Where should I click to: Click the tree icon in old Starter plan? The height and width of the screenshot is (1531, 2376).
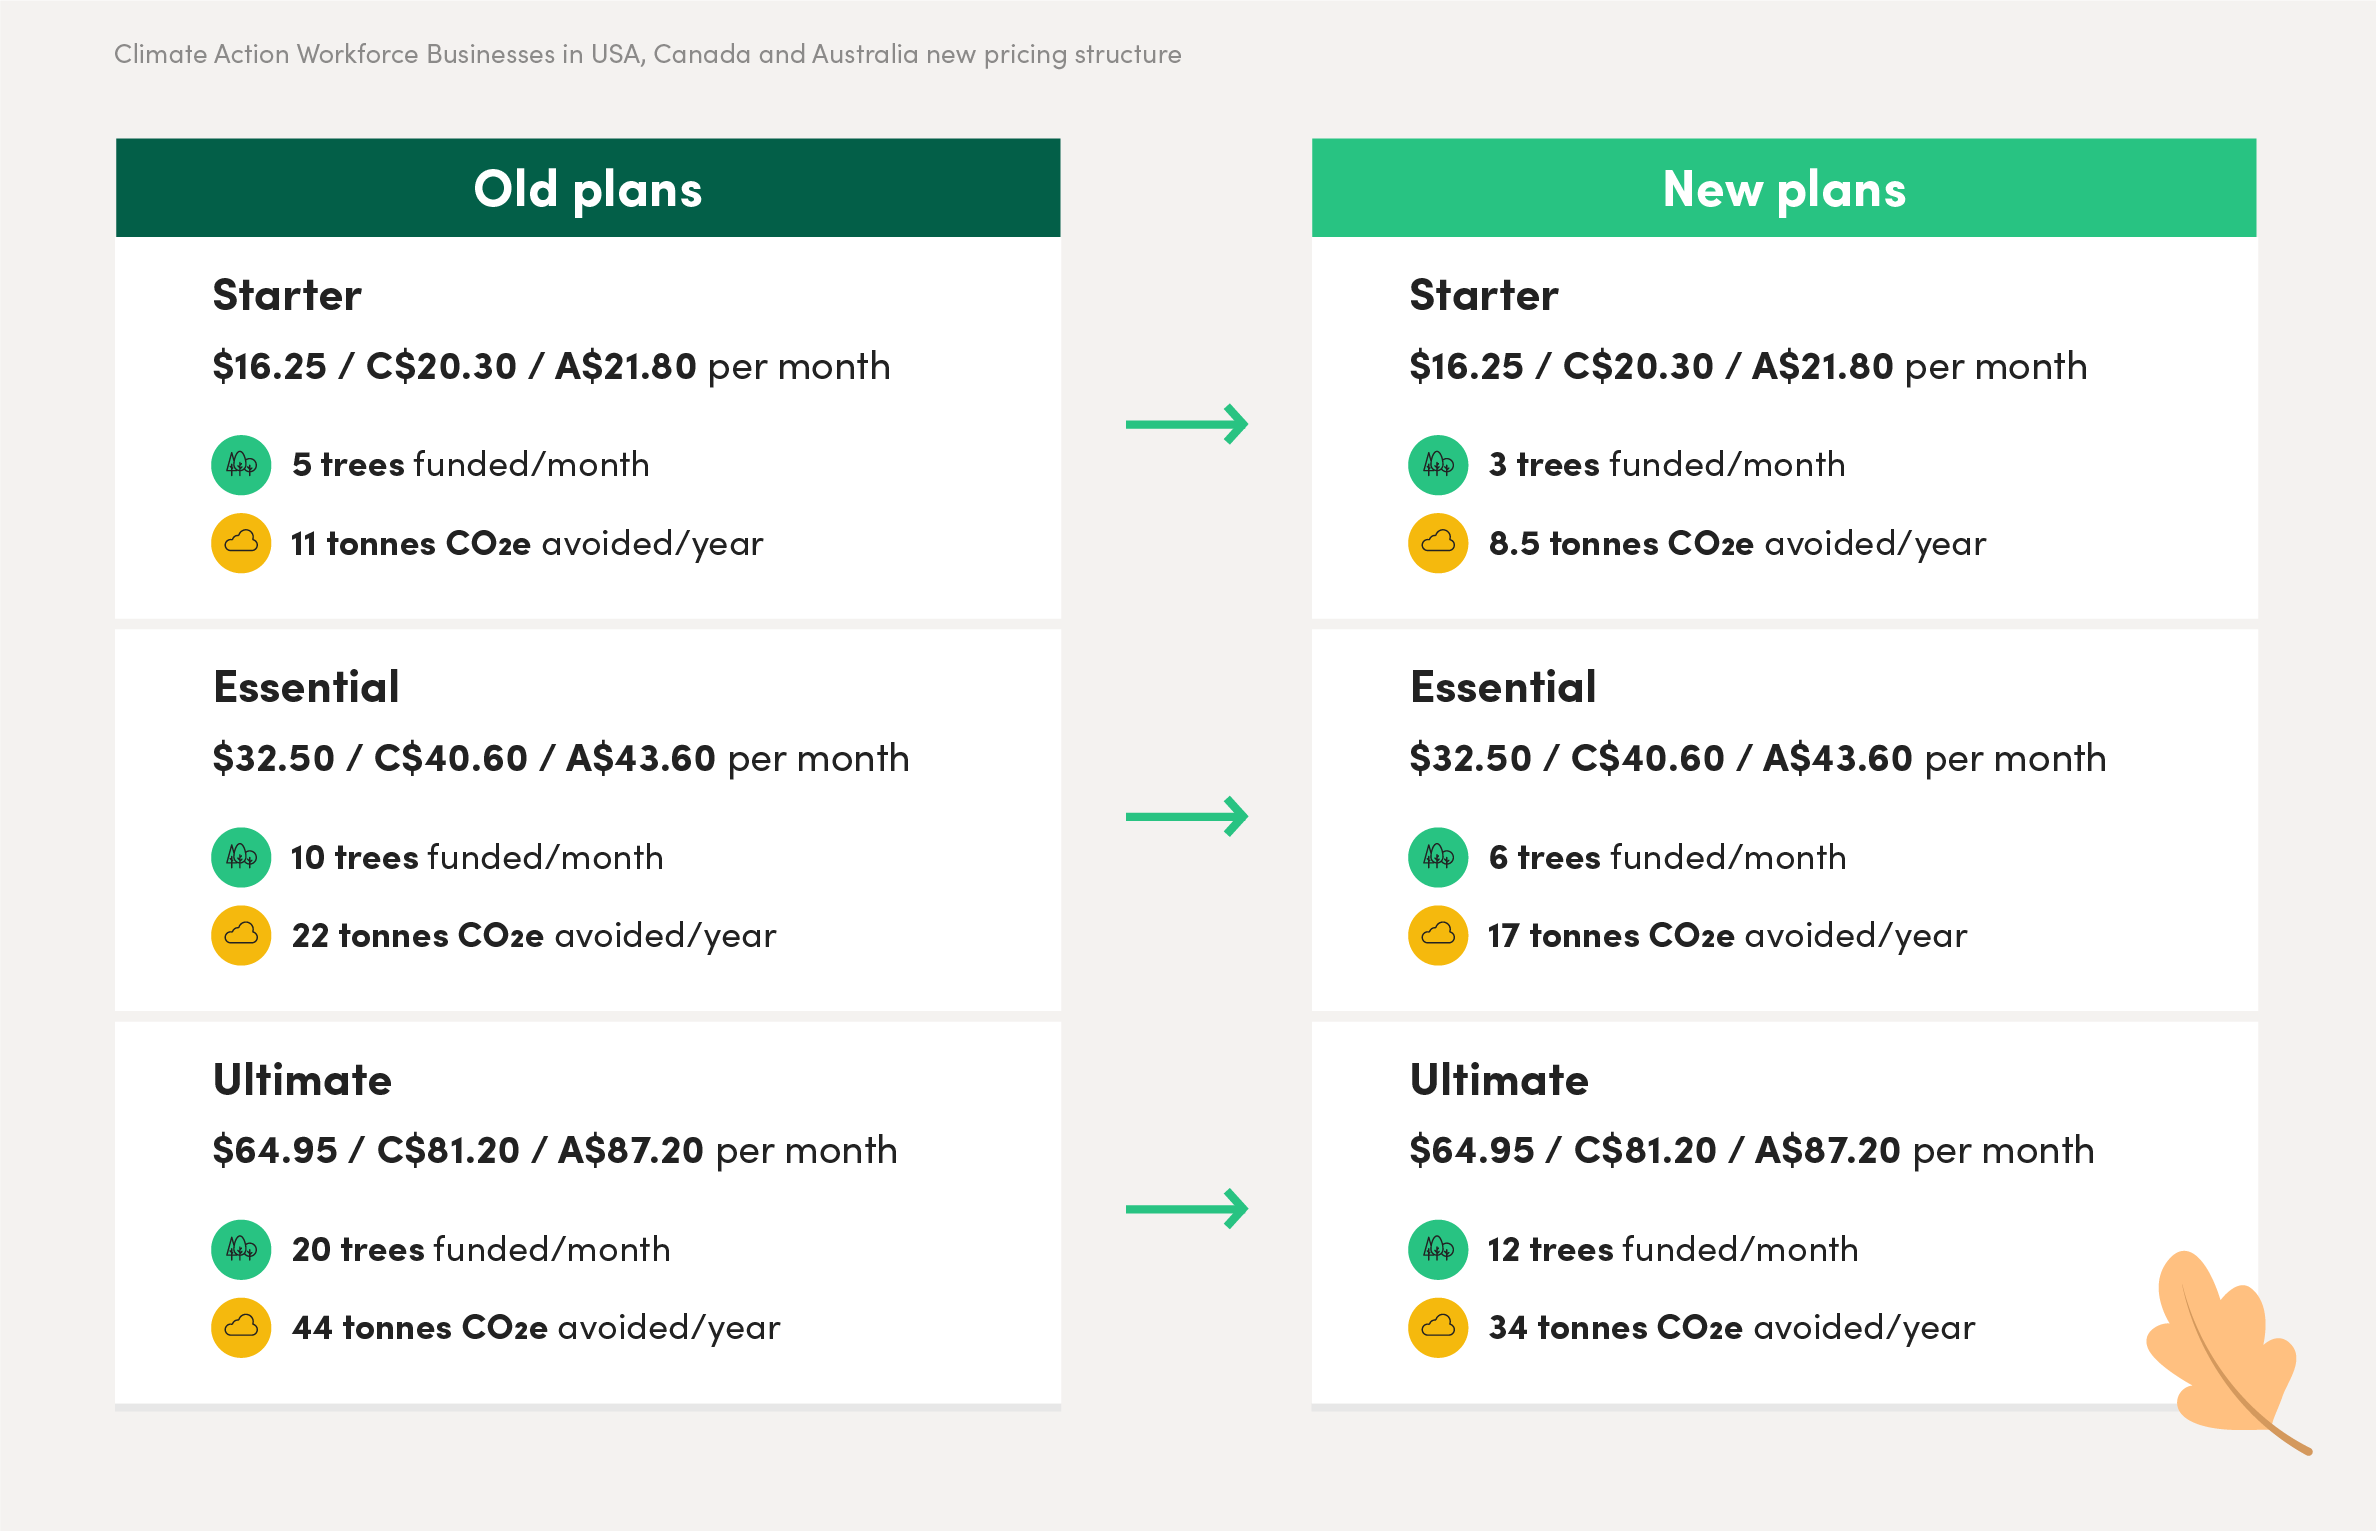click(x=241, y=465)
